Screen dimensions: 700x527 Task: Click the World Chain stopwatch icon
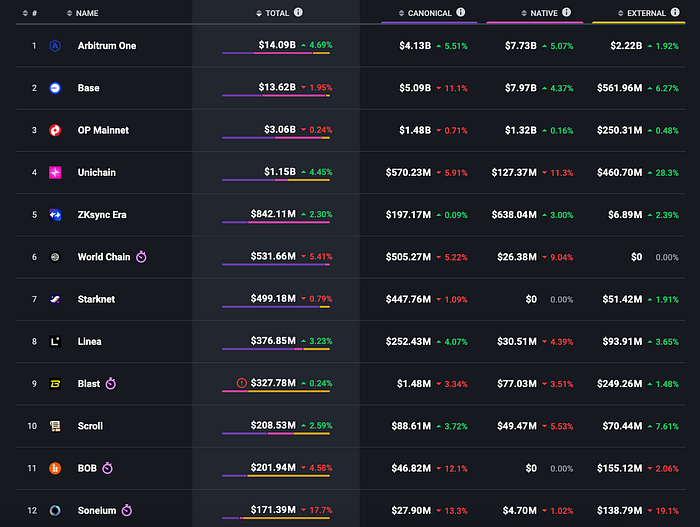point(141,257)
